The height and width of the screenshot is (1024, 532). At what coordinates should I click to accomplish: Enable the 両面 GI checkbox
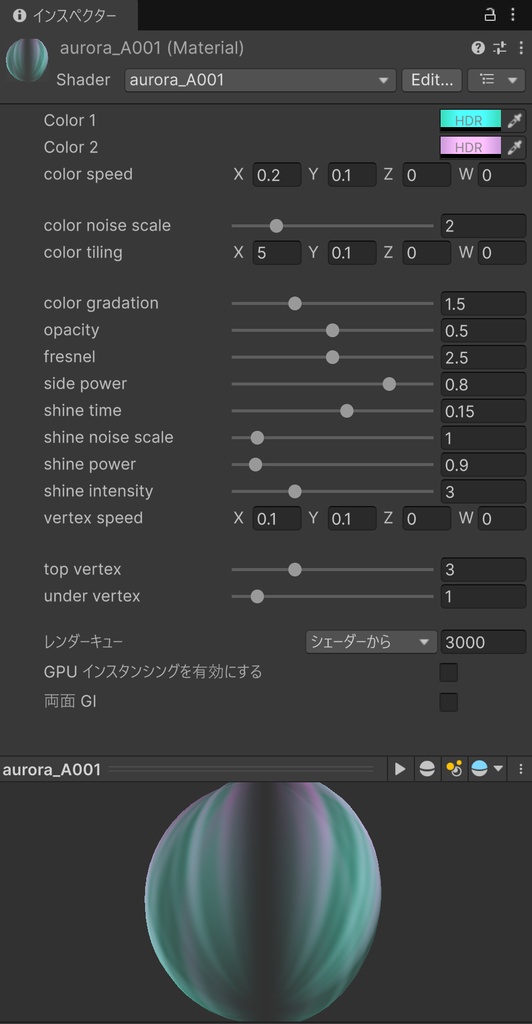[448, 702]
